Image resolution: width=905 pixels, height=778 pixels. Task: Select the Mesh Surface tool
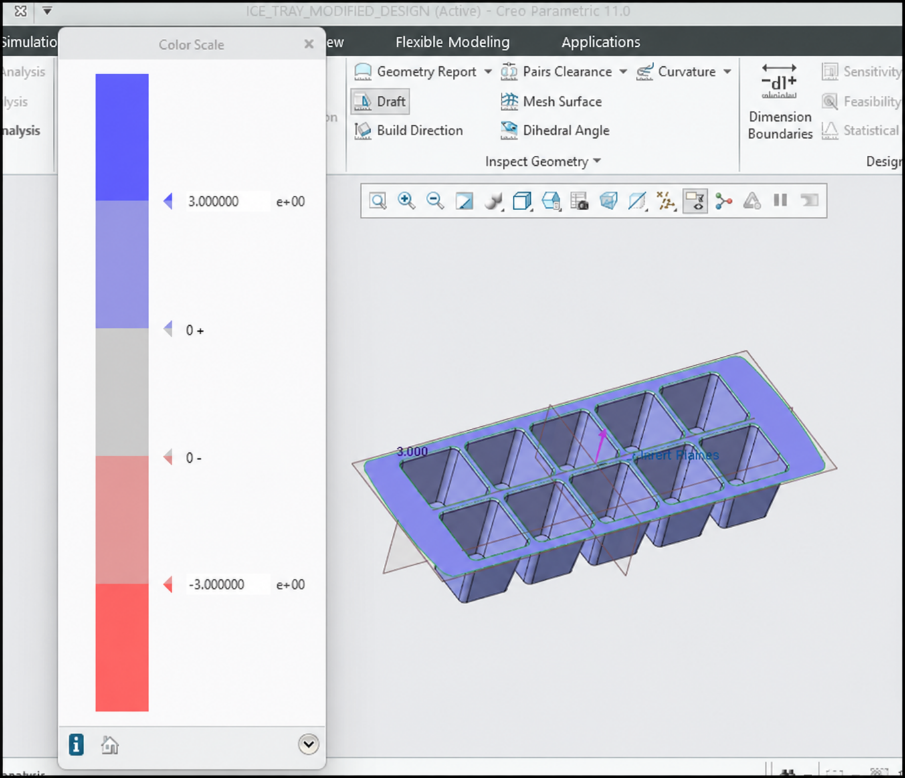(x=551, y=102)
